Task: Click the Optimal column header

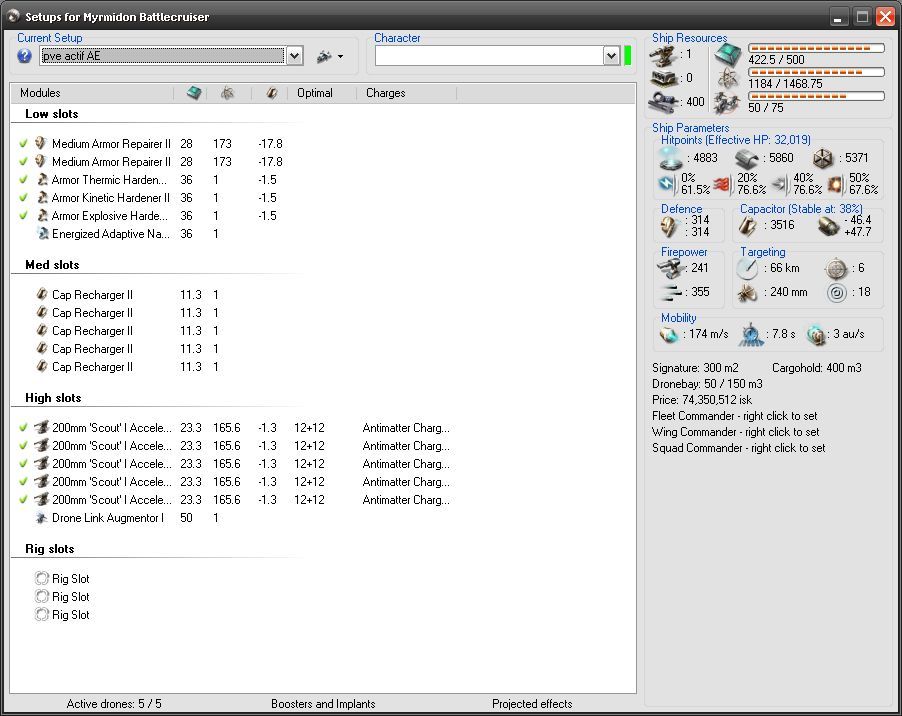Action: click(x=315, y=93)
